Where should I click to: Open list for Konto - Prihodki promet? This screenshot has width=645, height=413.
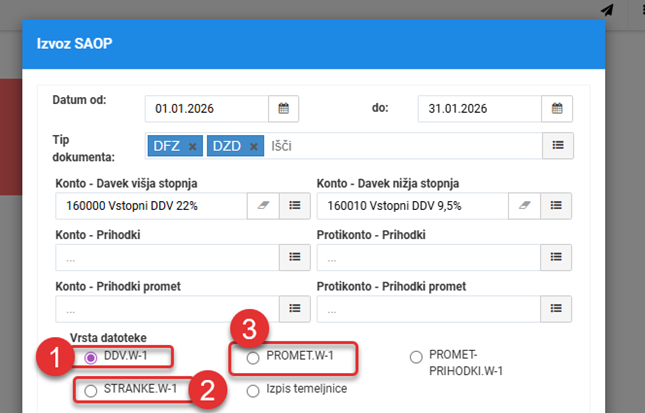(x=295, y=309)
